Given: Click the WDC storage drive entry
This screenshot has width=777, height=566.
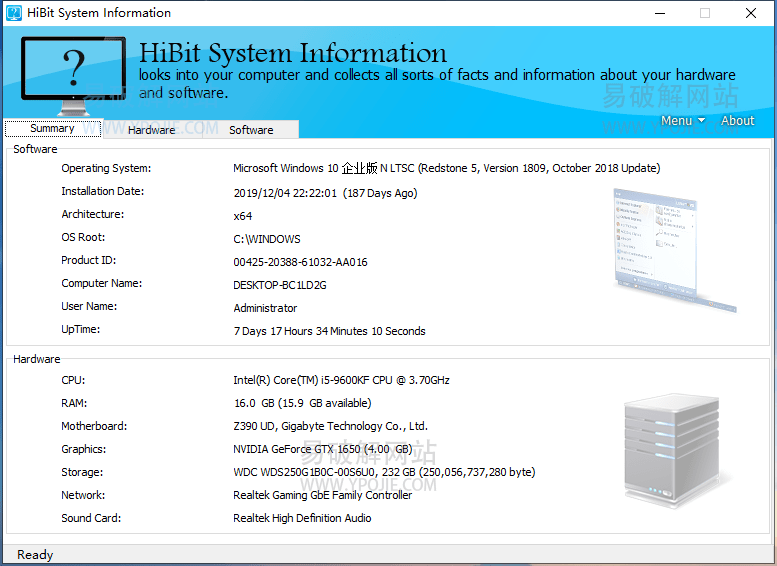Looking at the screenshot, I should point(384,473).
